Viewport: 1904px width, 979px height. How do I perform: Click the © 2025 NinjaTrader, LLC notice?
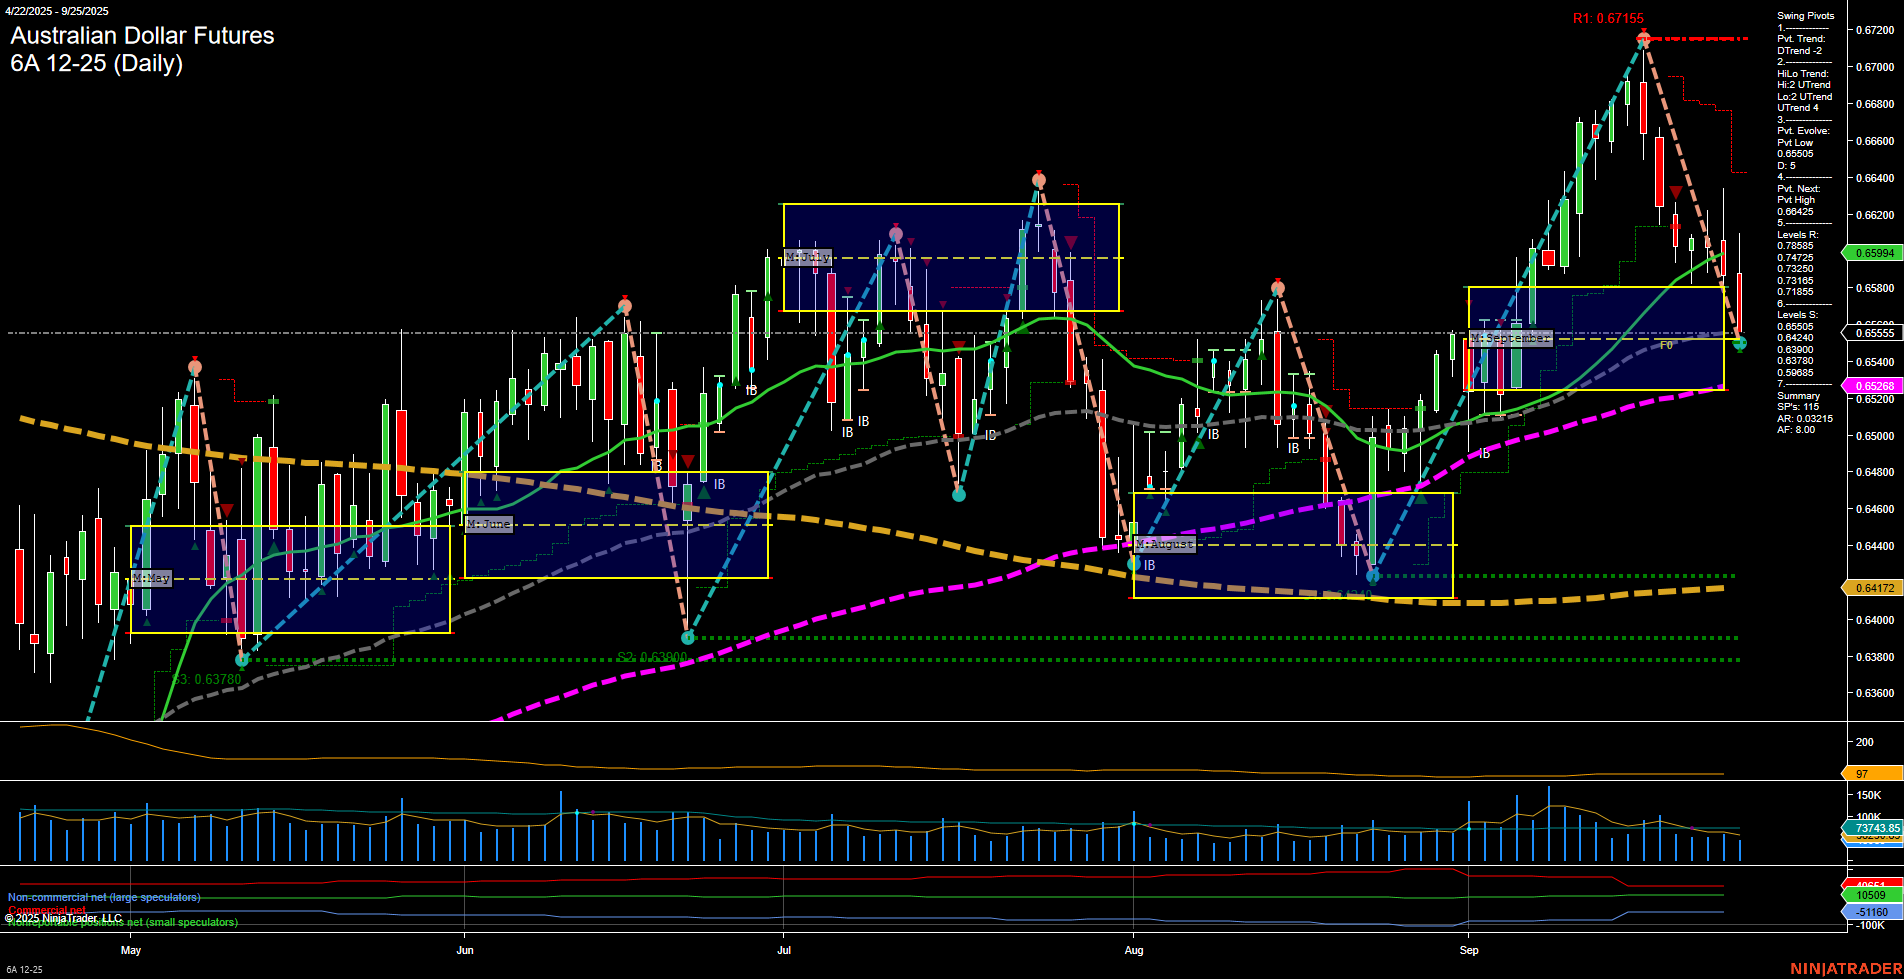[64, 917]
